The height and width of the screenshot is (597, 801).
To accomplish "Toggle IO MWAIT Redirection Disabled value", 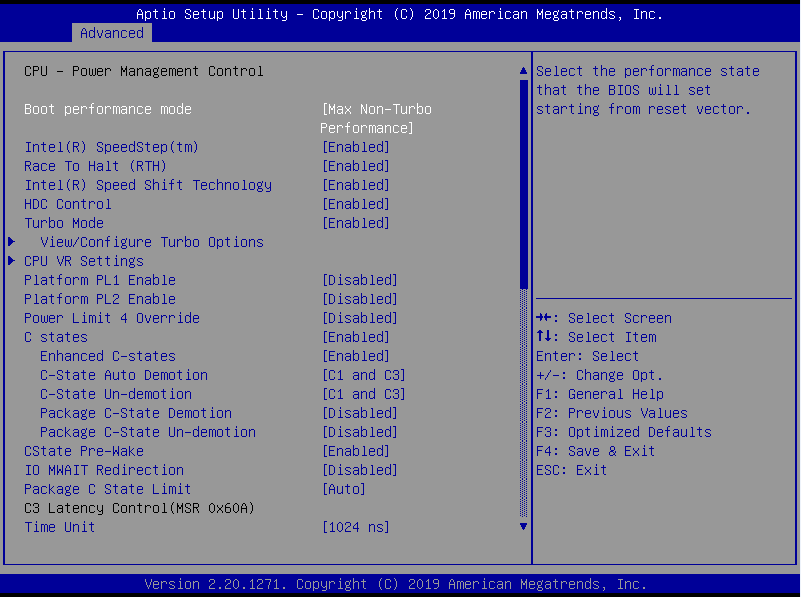I will pyautogui.click(x=359, y=470).
